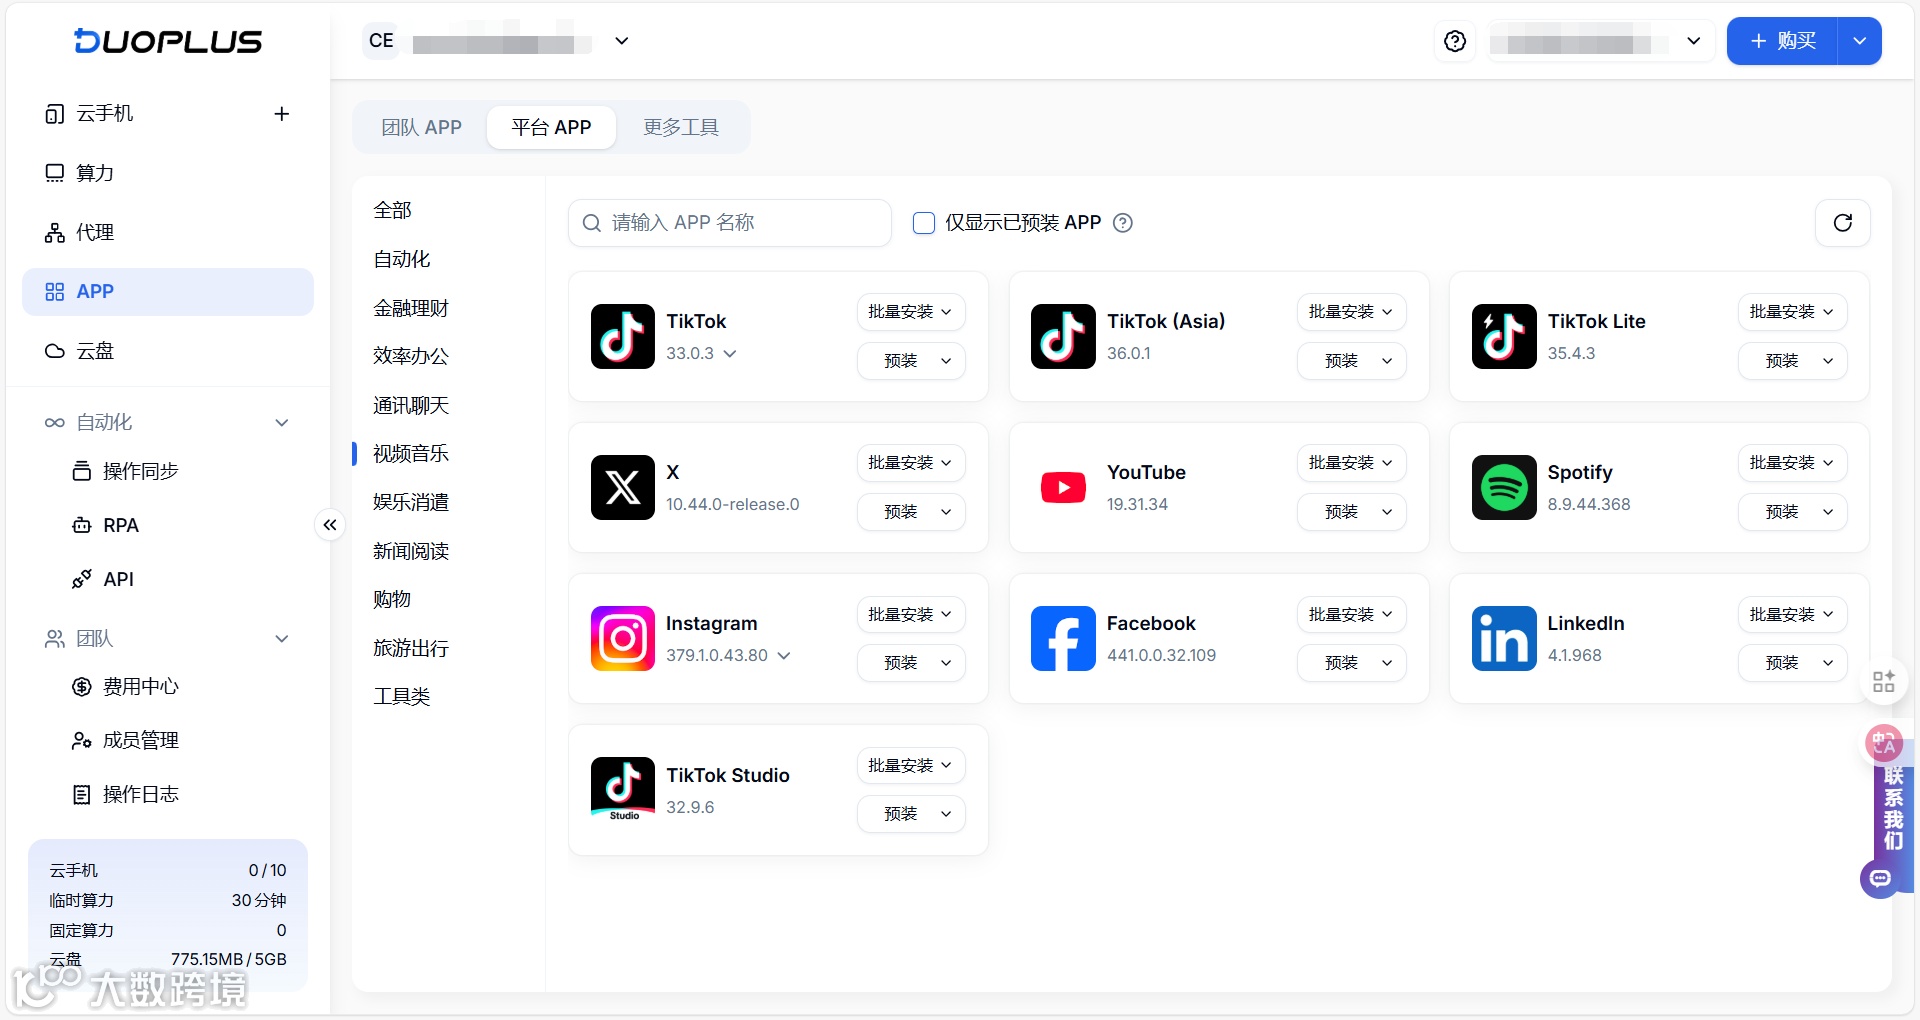Open 批量安装 dropdown for Spotify
1920x1020 pixels.
[1792, 463]
